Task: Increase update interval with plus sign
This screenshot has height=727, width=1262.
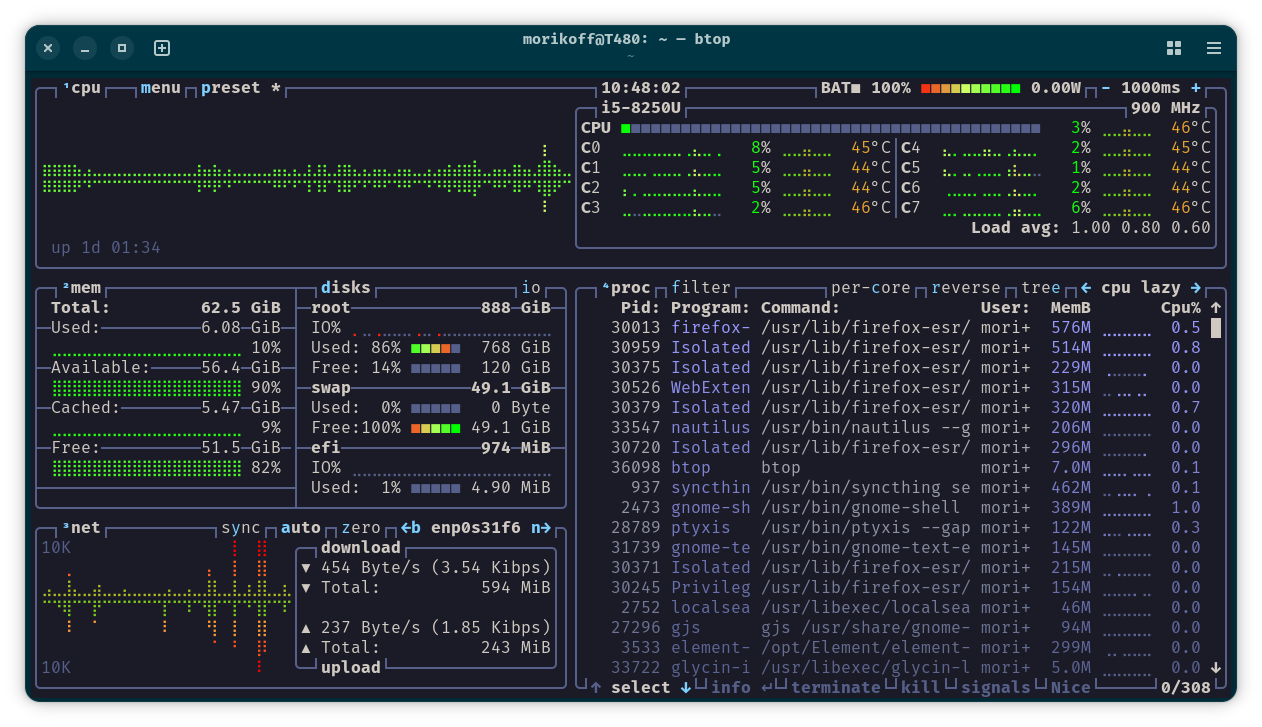Action: point(1196,88)
